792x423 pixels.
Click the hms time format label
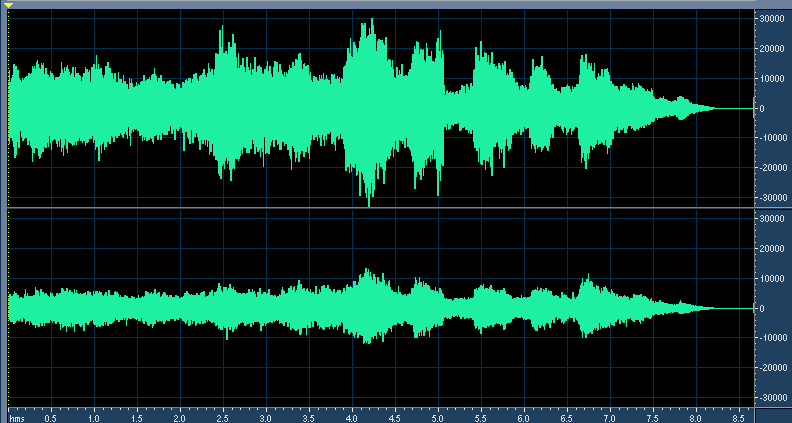[x=18, y=415]
